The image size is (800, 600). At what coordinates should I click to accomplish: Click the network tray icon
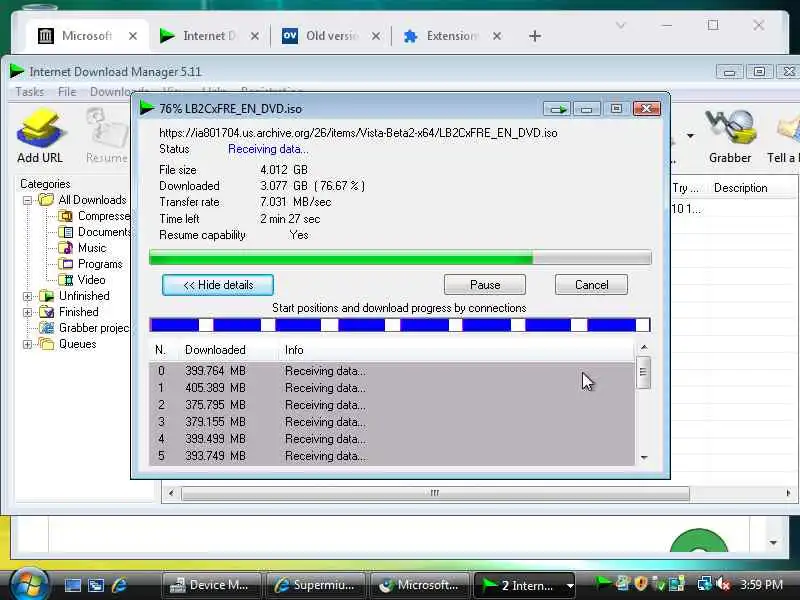point(705,583)
